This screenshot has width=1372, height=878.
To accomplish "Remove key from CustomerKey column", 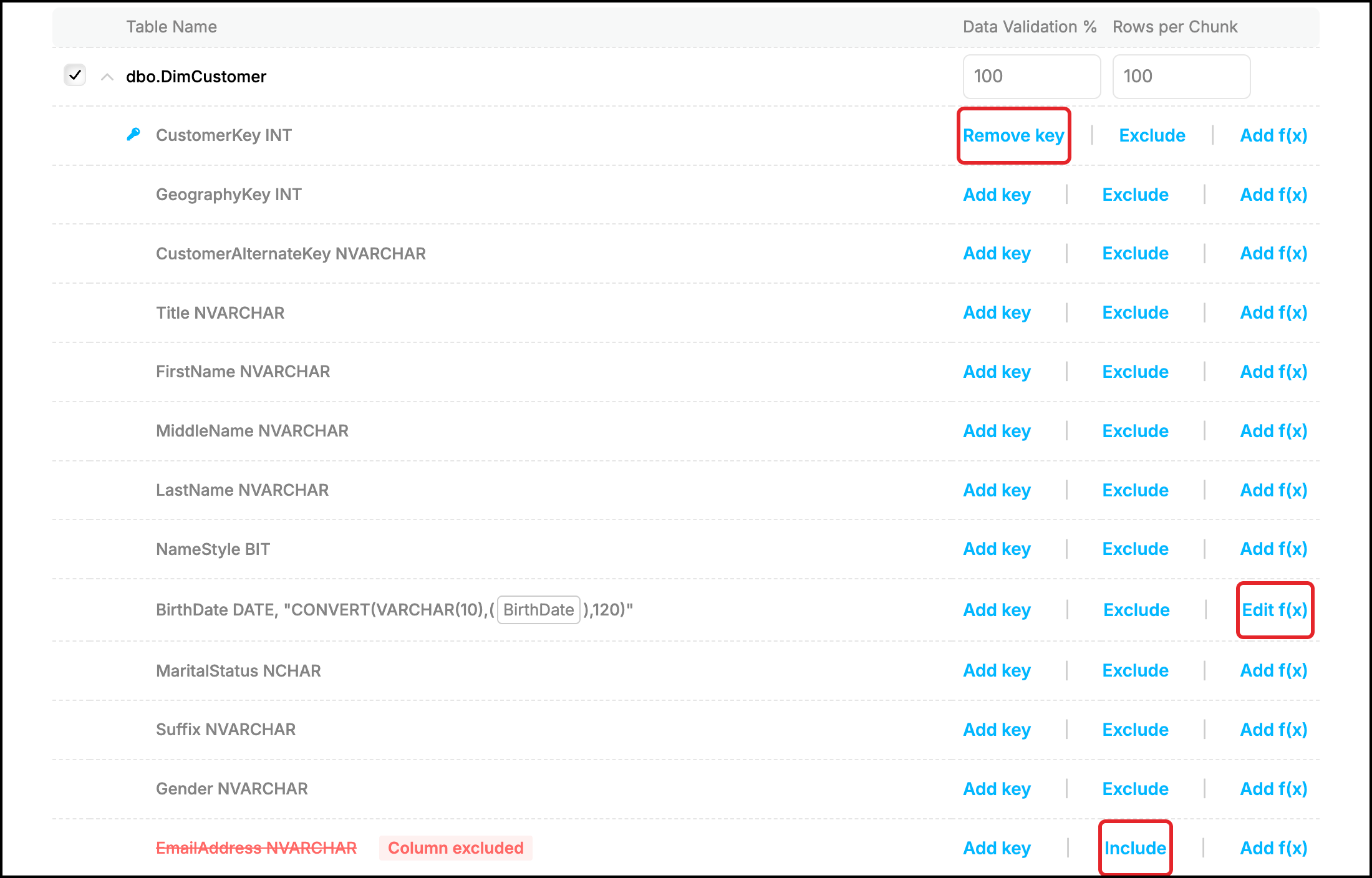I will 1014,136.
